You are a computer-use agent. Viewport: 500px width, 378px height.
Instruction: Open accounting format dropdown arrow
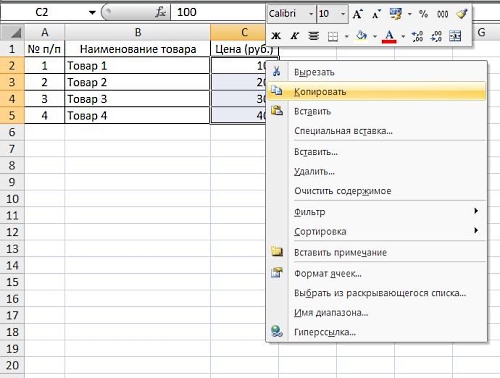[410, 14]
